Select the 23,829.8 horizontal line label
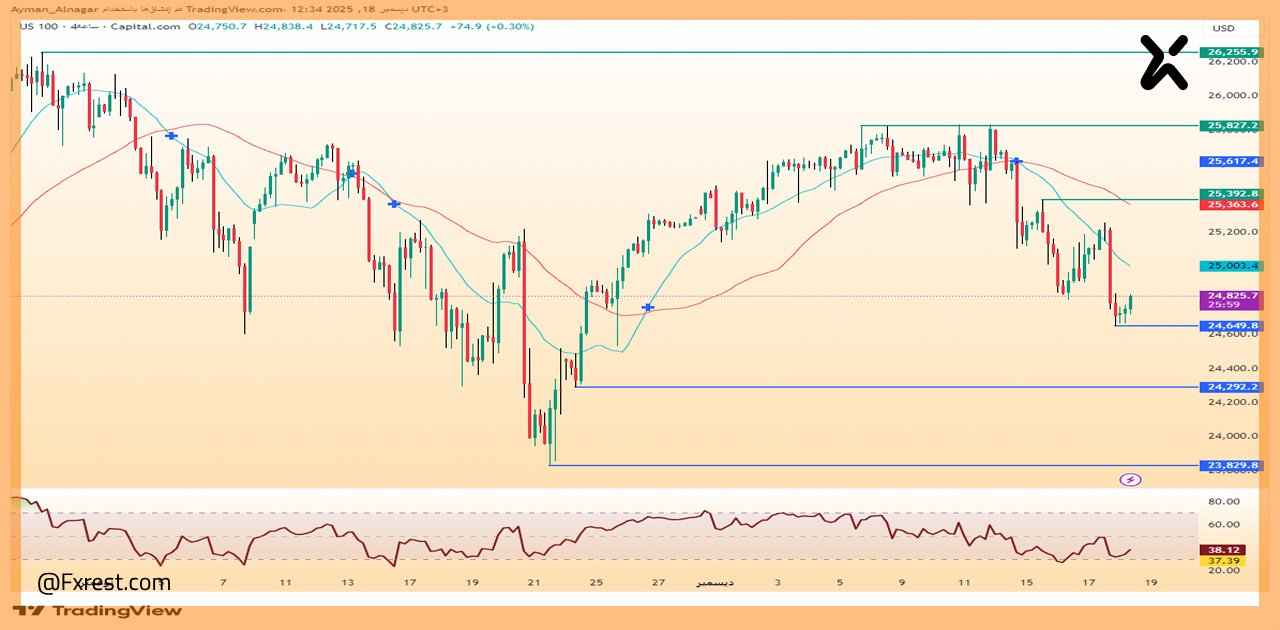This screenshot has width=1280, height=630. [x=1232, y=466]
